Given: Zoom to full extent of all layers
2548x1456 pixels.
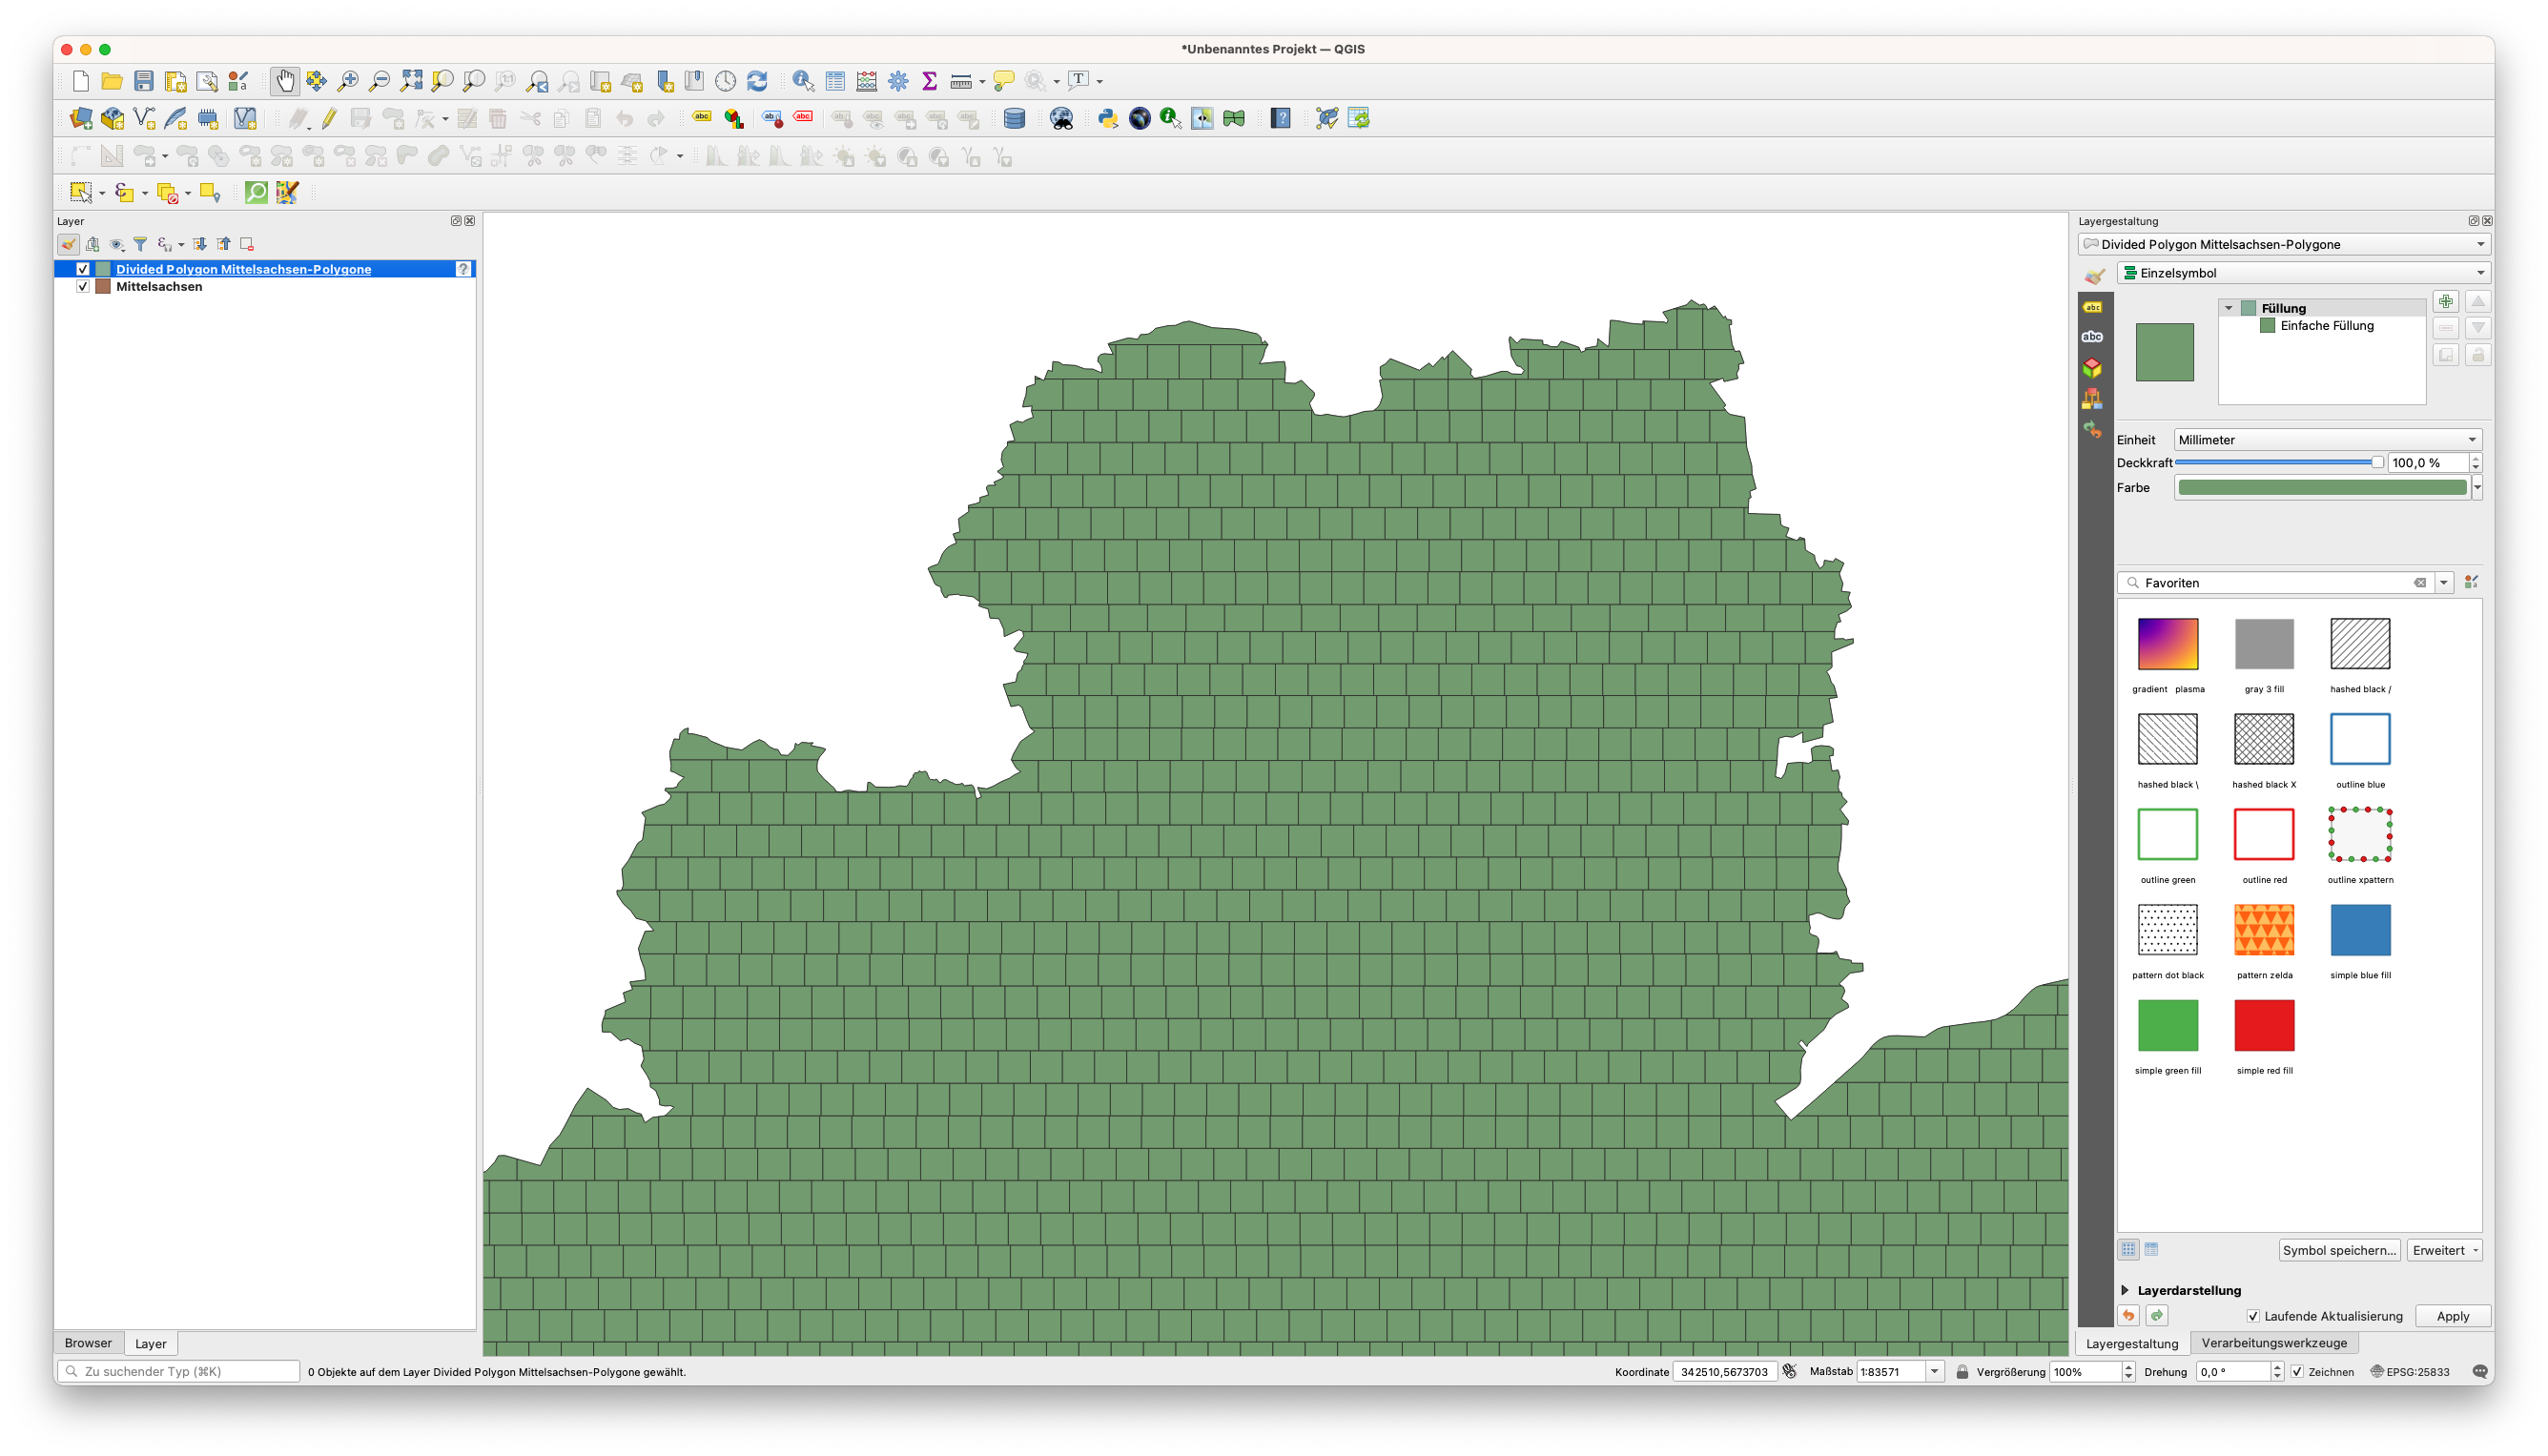Looking at the screenshot, I should (x=411, y=81).
